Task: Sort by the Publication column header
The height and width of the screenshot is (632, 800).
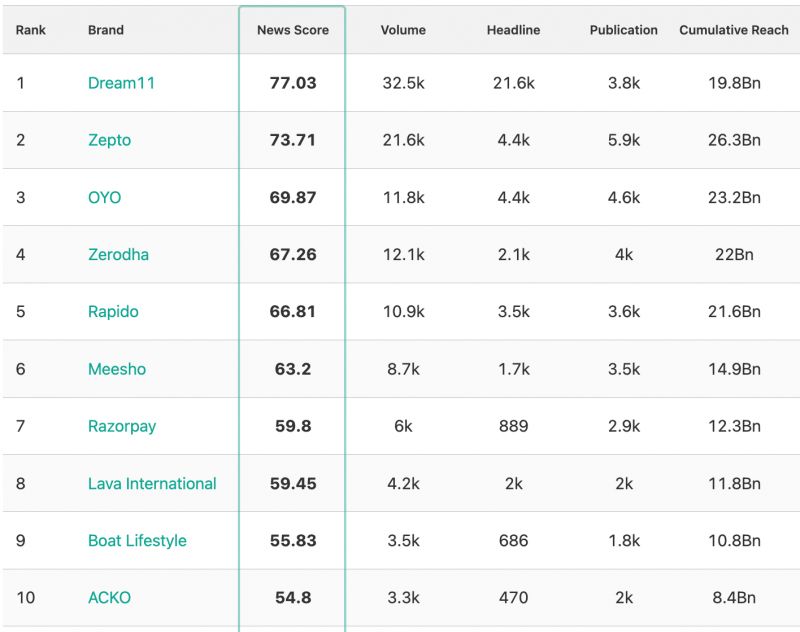Action: pyautogui.click(x=624, y=30)
